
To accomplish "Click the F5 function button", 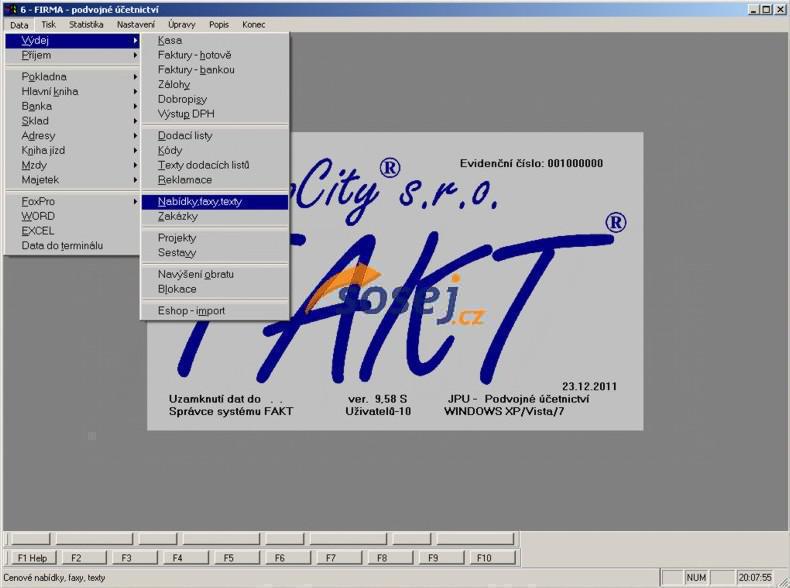I will tap(236, 558).
